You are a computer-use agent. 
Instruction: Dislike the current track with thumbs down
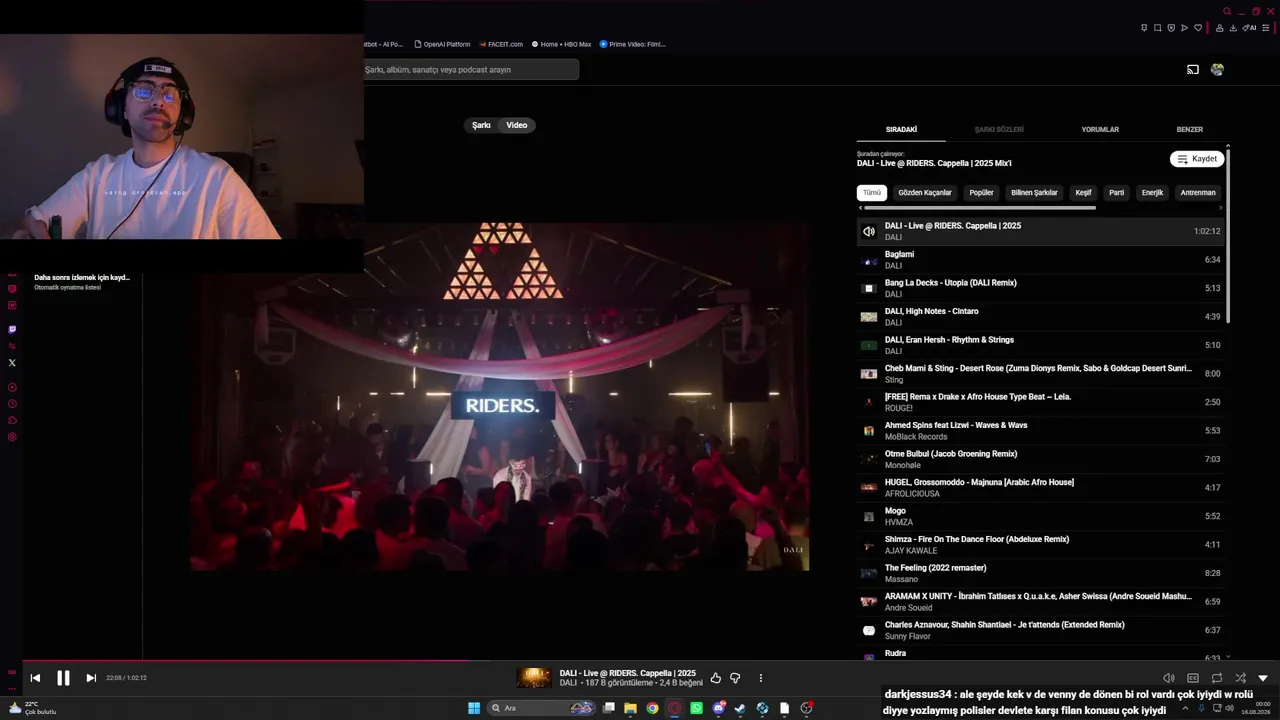click(735, 678)
